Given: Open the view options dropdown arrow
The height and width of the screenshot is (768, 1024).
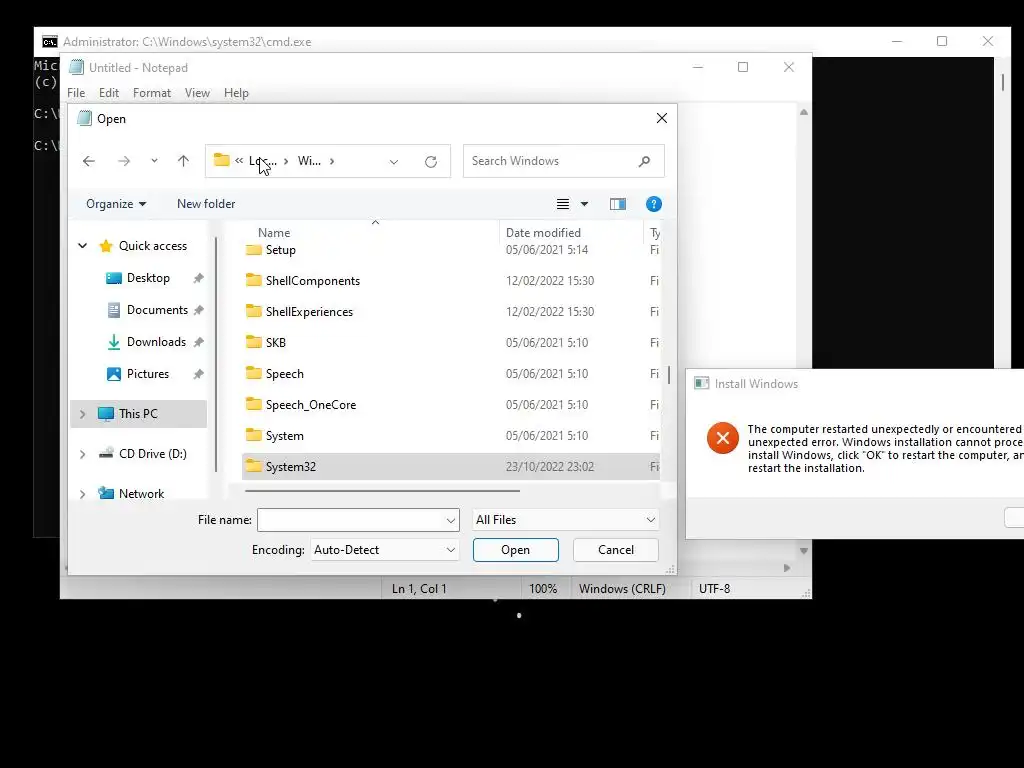Looking at the screenshot, I should 584,204.
